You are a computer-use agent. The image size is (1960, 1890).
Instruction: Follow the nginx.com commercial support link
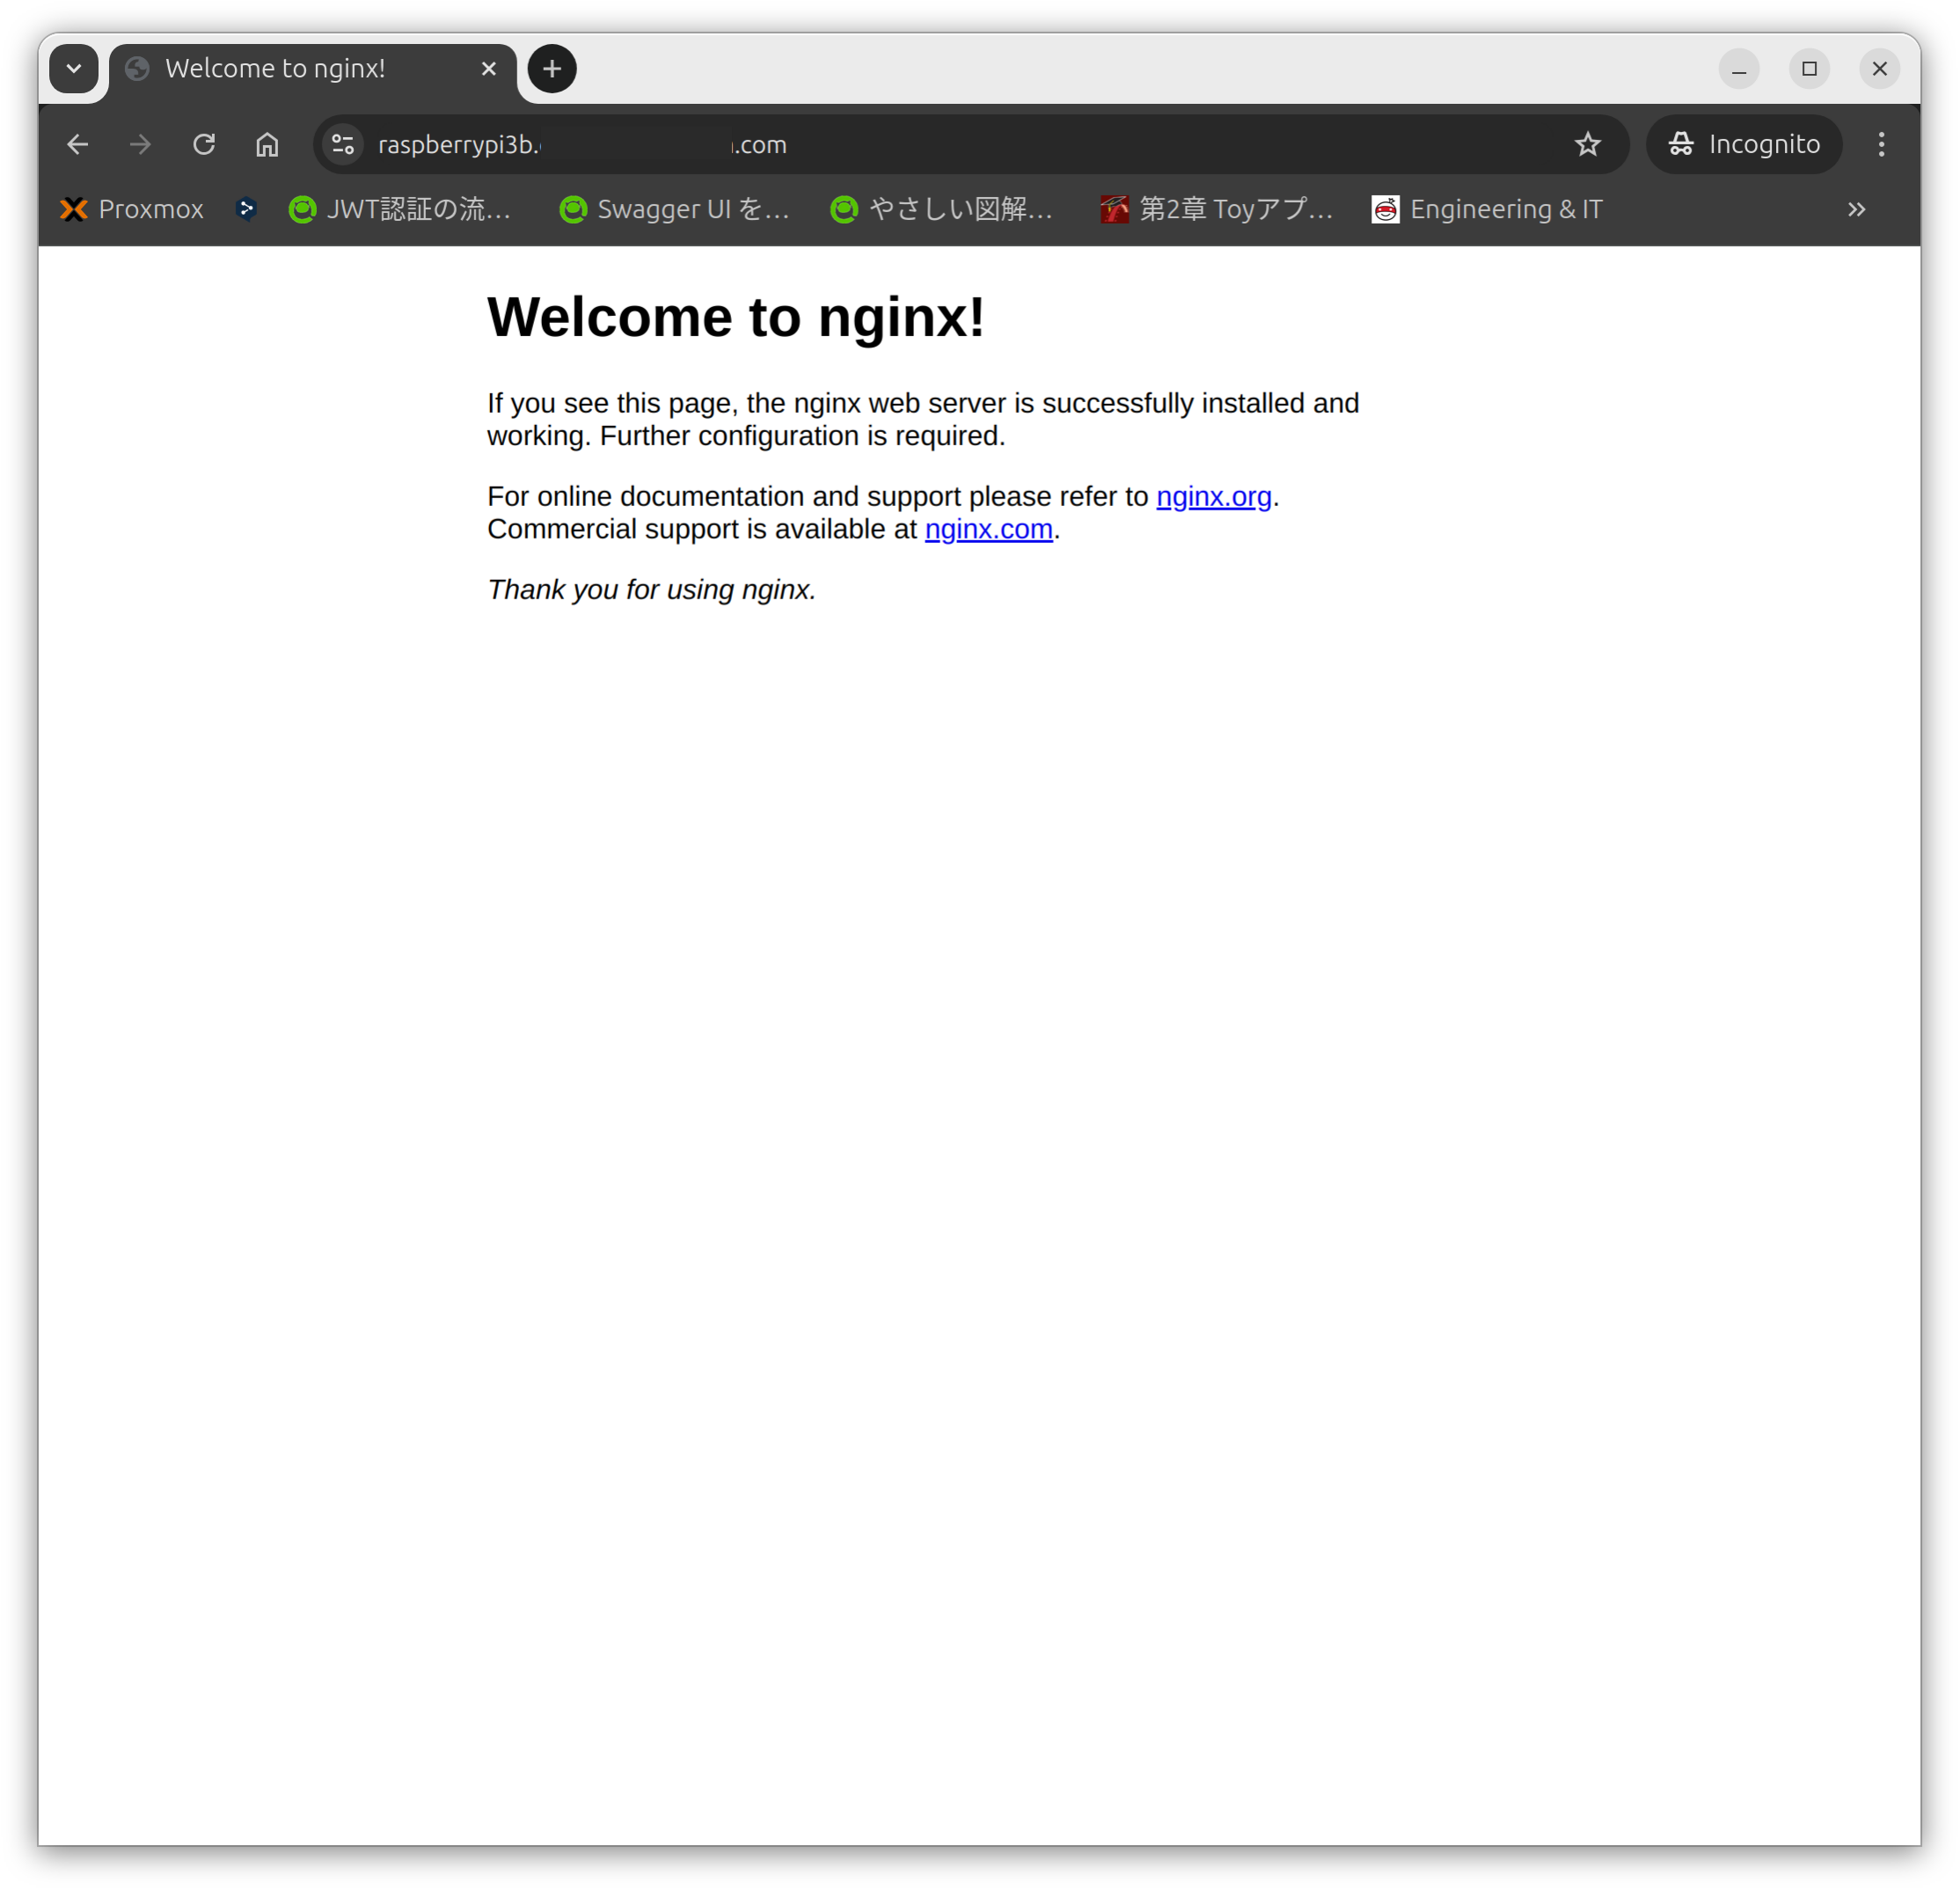[988, 530]
